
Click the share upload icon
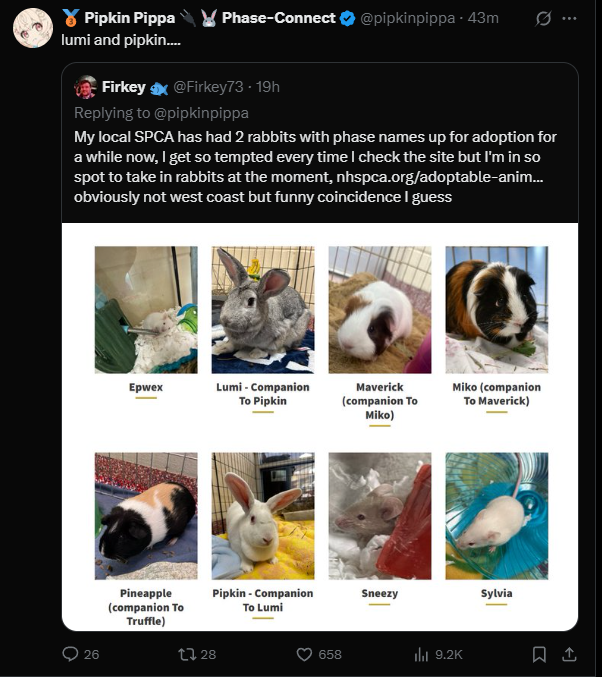[x=569, y=654]
